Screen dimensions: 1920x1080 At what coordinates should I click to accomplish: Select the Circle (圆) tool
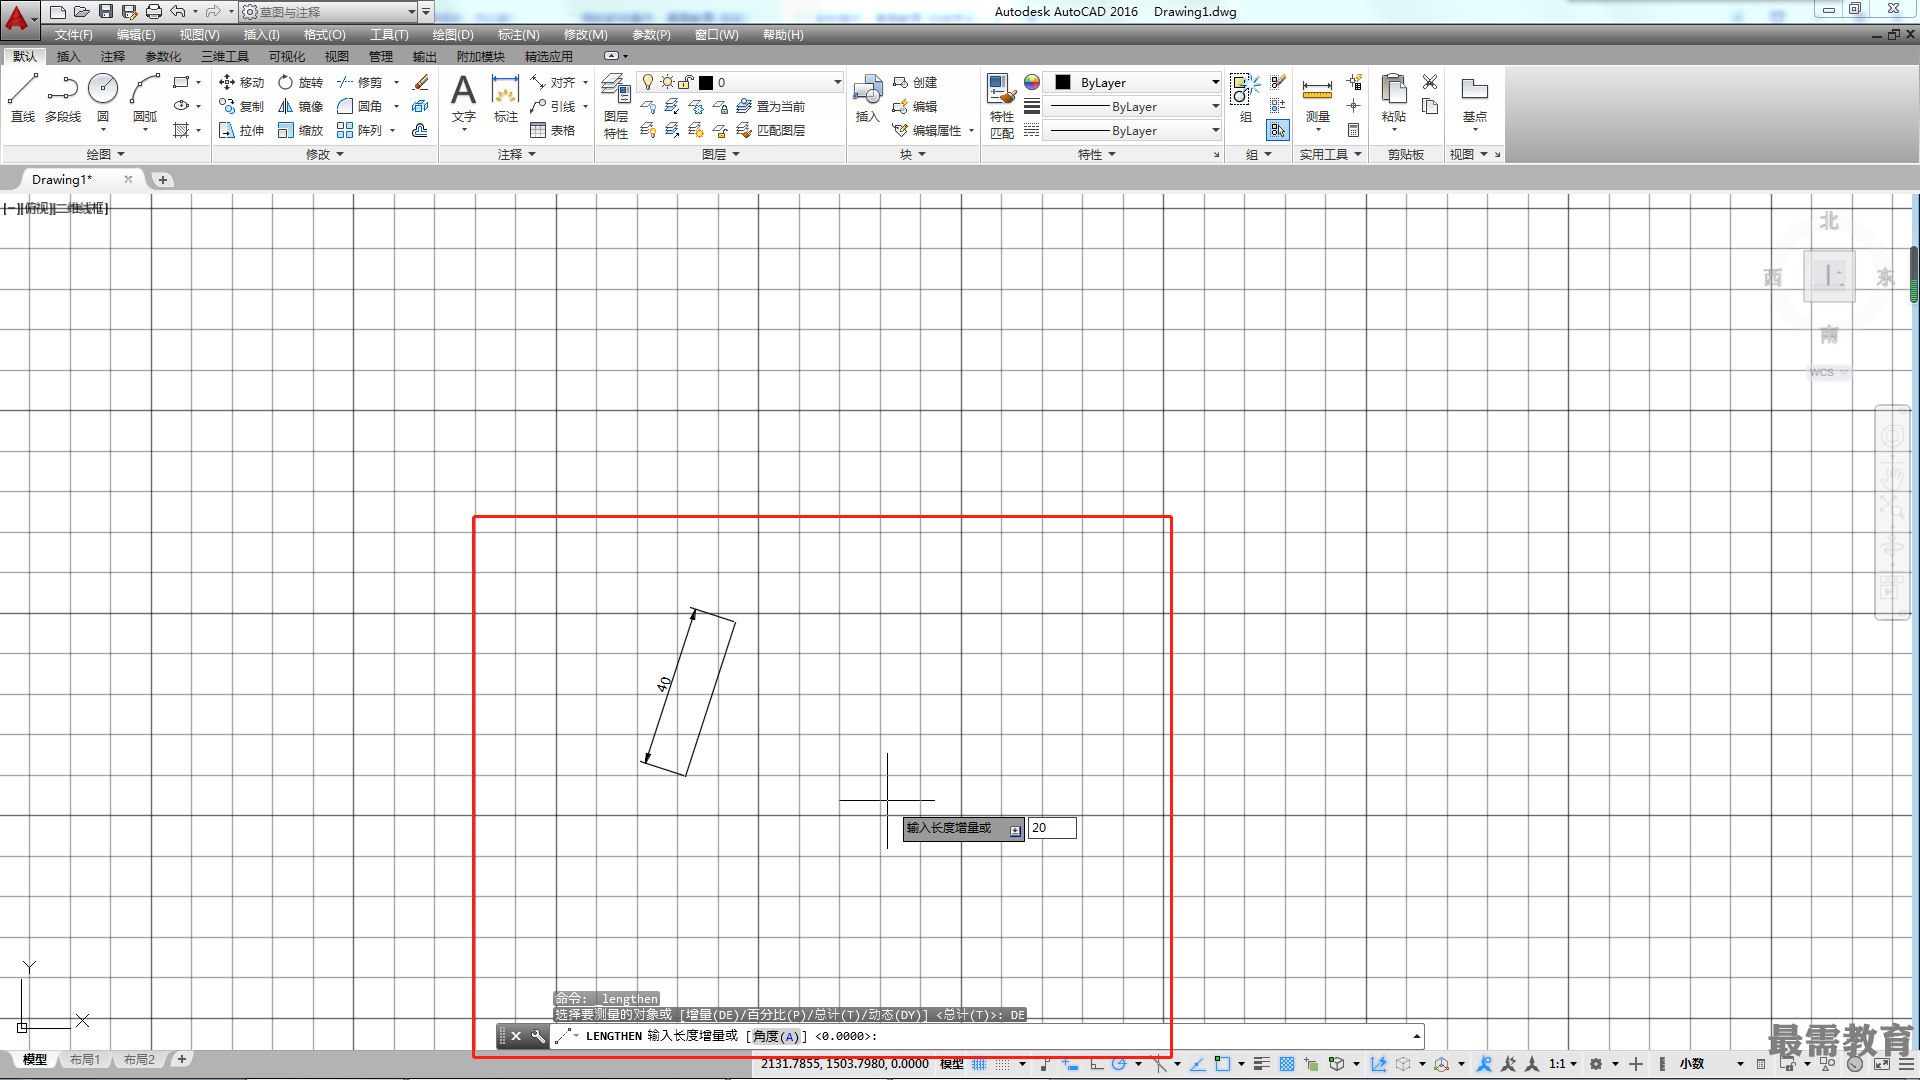pos(103,98)
